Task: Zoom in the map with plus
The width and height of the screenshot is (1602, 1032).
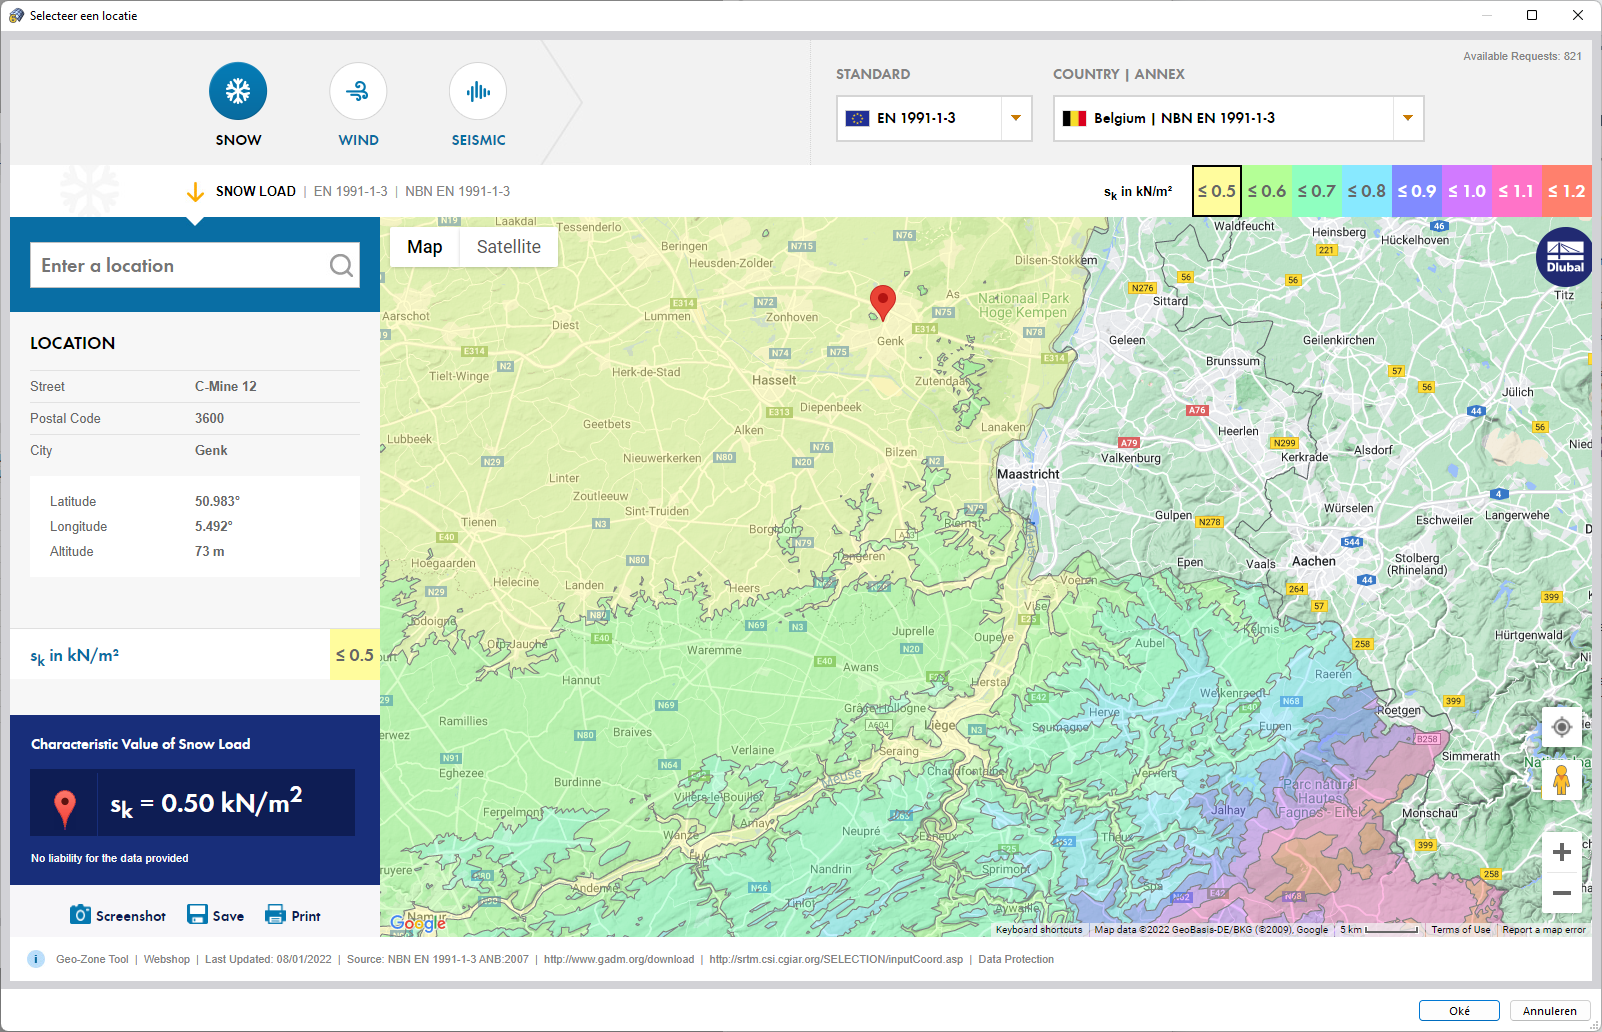Action: coord(1562,852)
